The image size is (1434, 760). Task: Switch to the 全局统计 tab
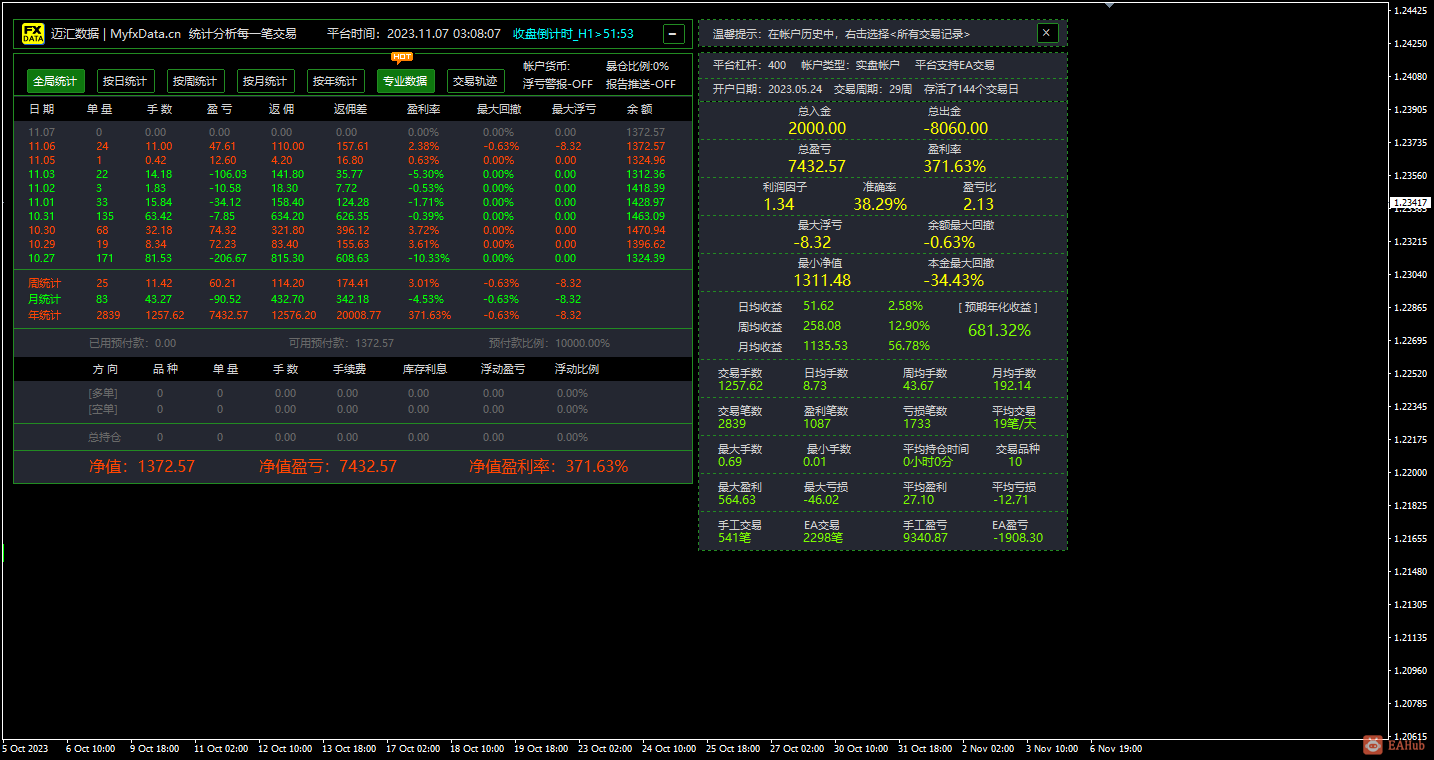click(x=55, y=81)
